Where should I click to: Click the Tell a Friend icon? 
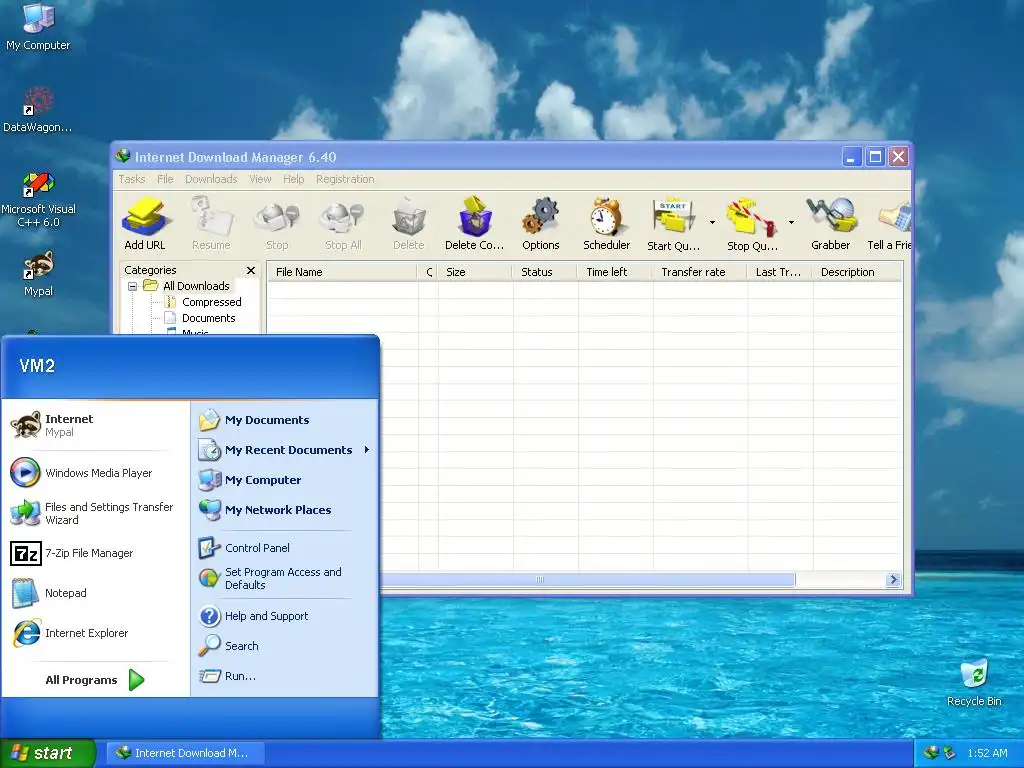point(889,224)
